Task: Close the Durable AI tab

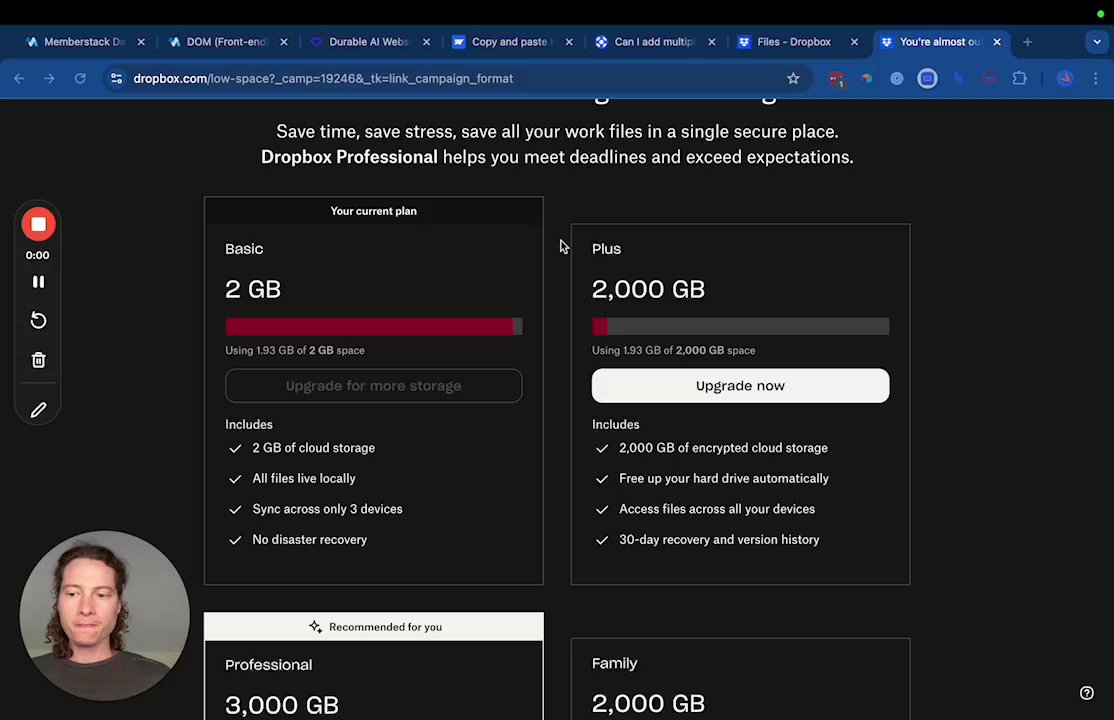Action: tap(426, 42)
